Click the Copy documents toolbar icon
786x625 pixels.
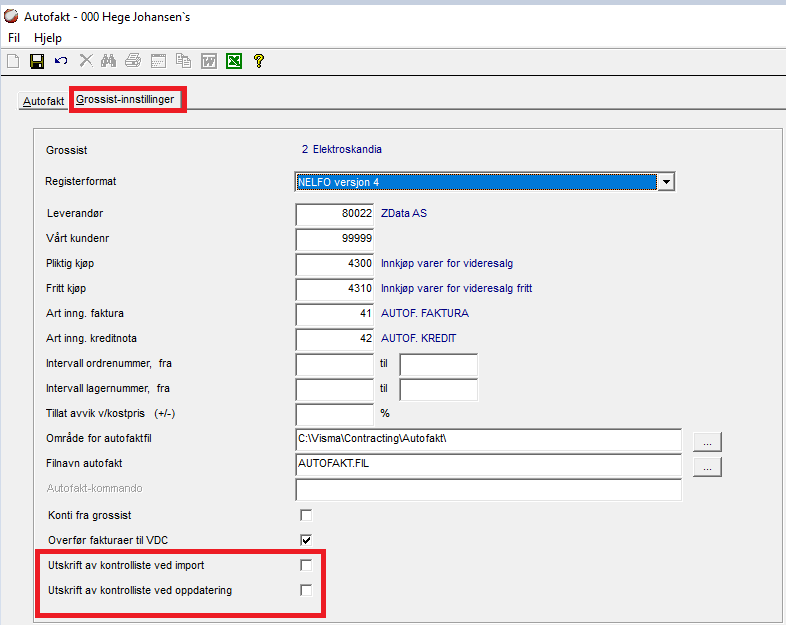coord(183,61)
